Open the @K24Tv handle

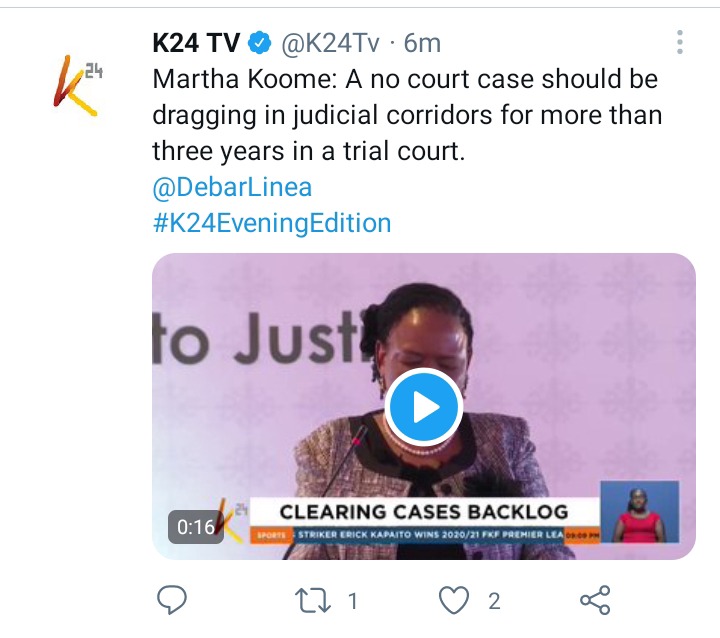(330, 44)
